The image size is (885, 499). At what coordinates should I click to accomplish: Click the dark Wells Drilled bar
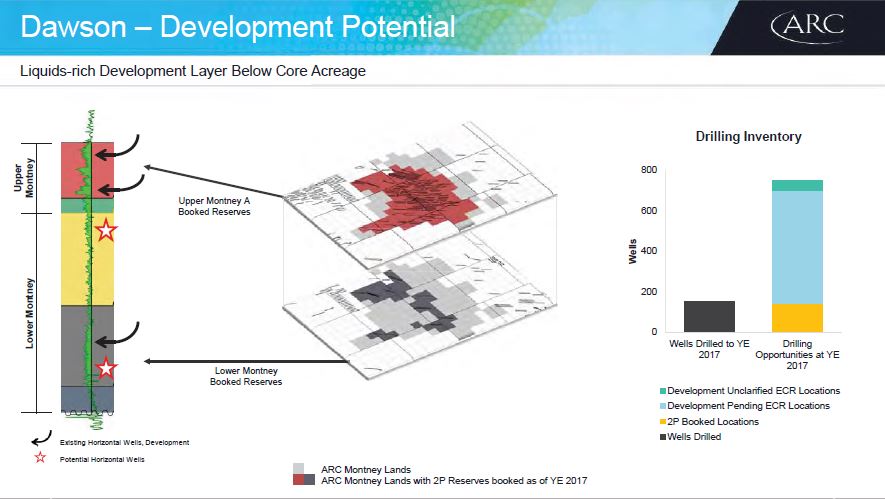[x=709, y=316]
